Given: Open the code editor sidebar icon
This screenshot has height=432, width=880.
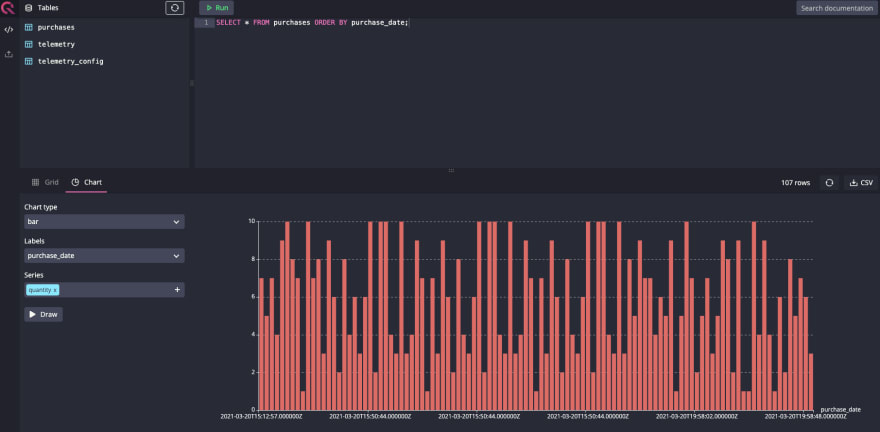Looking at the screenshot, I should (x=8, y=30).
